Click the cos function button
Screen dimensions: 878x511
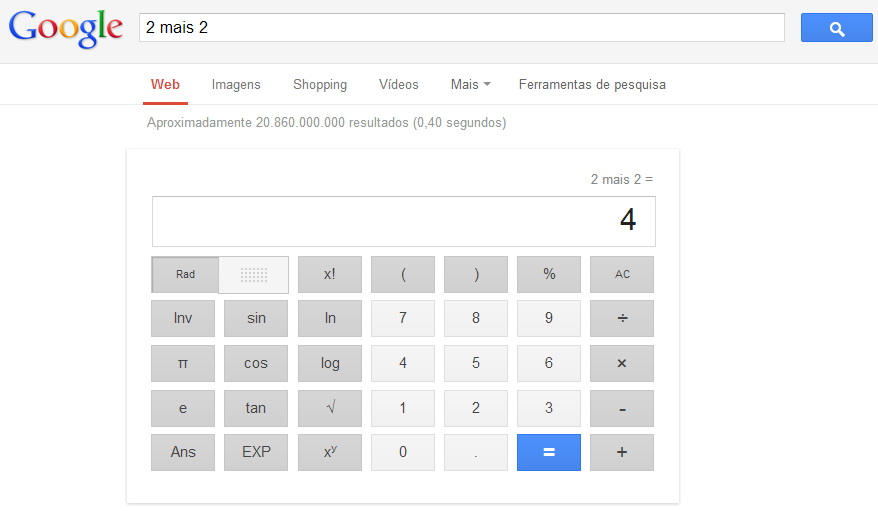pyautogui.click(x=256, y=363)
